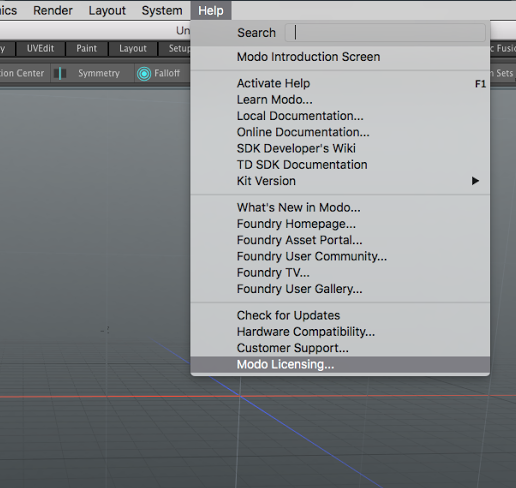
Task: Open Hardware Compatibility...
Action: pos(340,332)
